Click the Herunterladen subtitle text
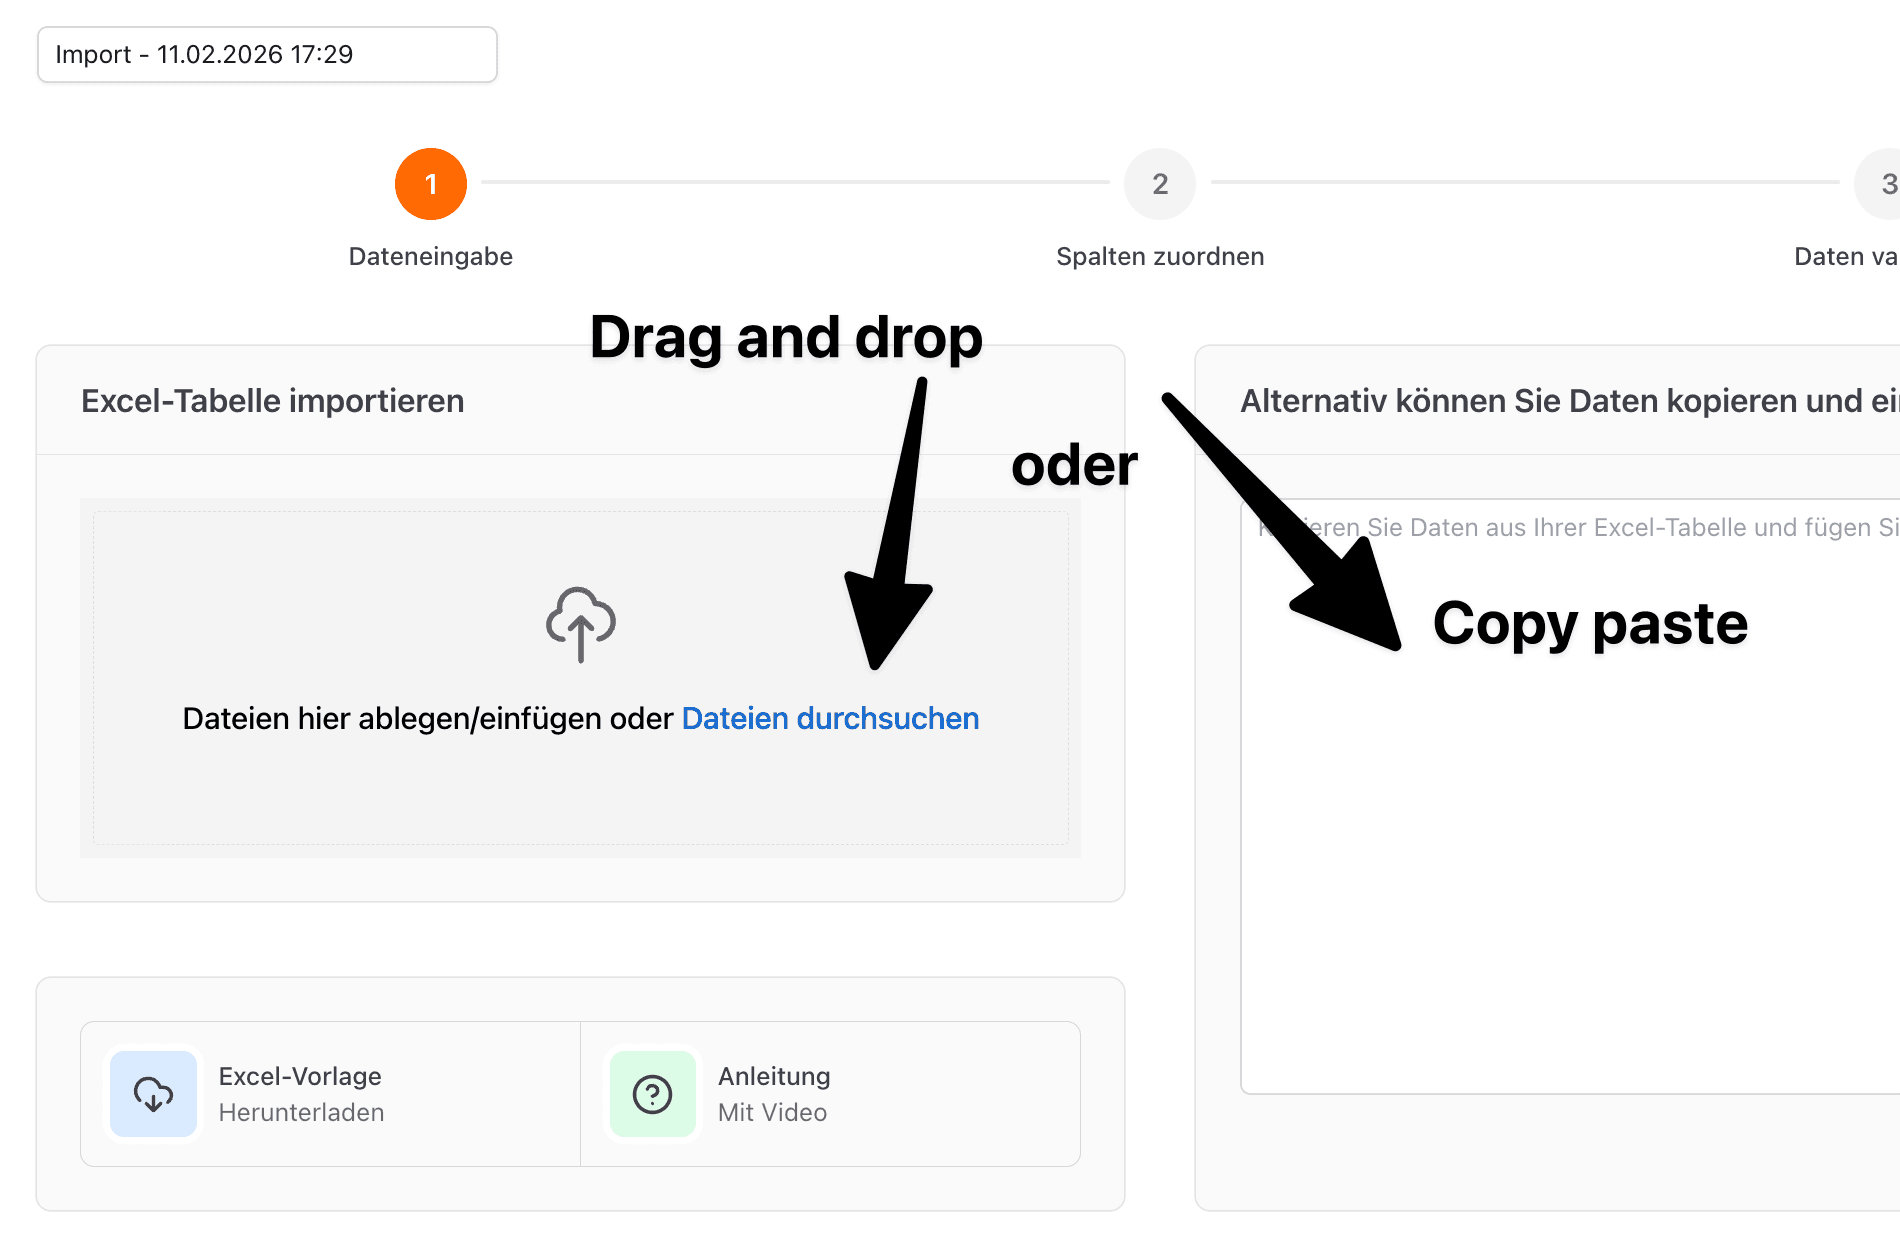1900x1244 pixels. 301,1112
